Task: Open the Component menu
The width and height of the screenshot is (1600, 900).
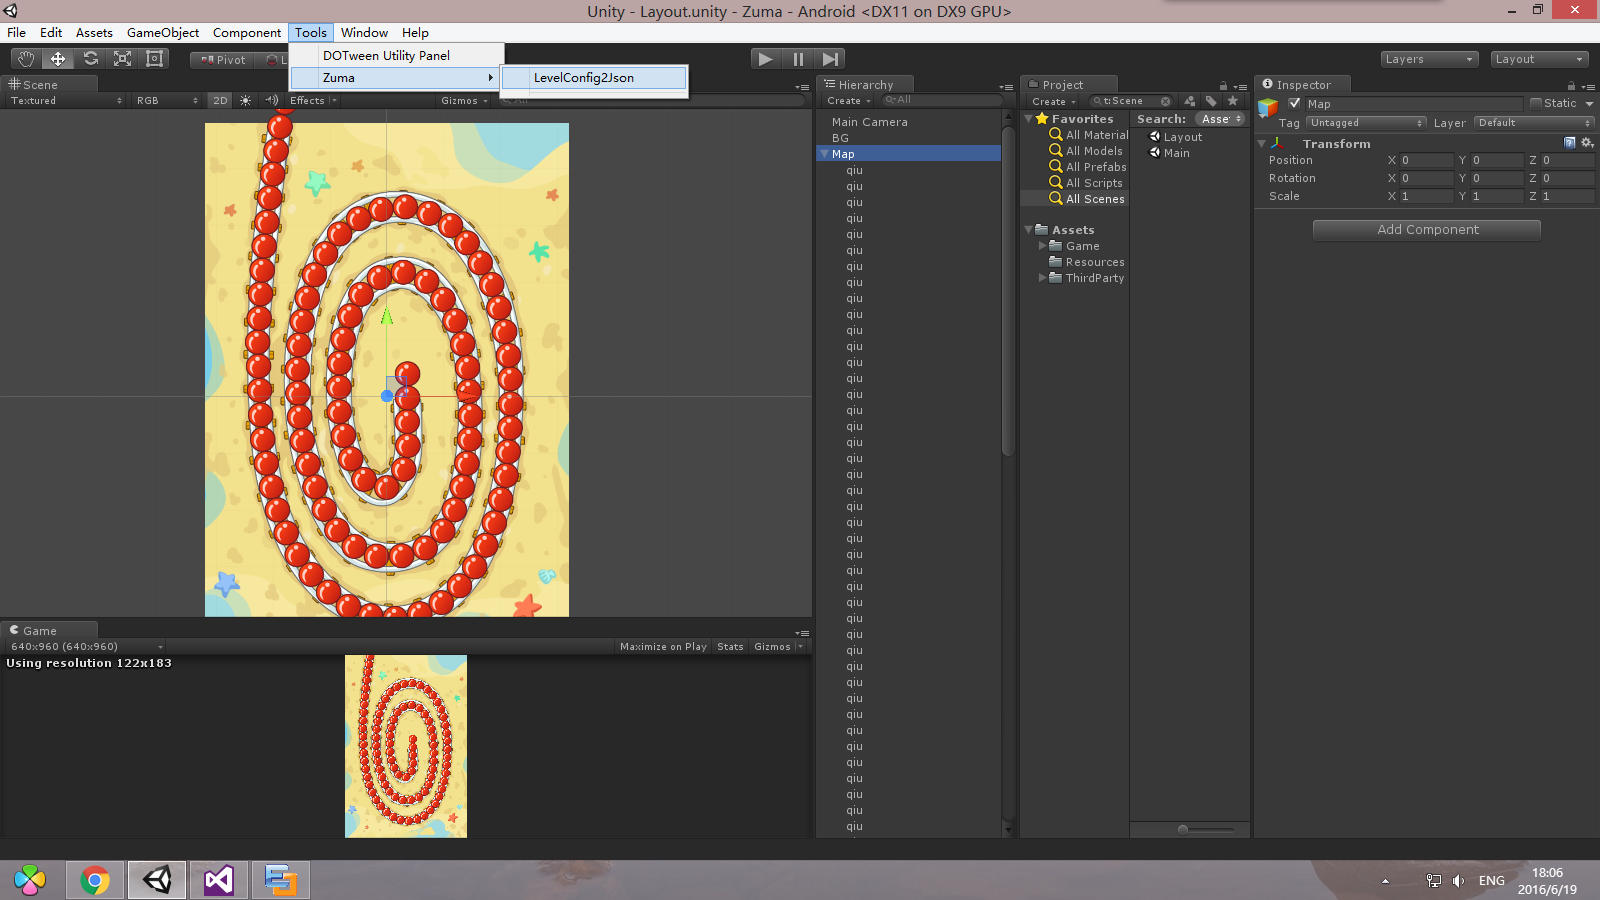Action: click(x=247, y=33)
